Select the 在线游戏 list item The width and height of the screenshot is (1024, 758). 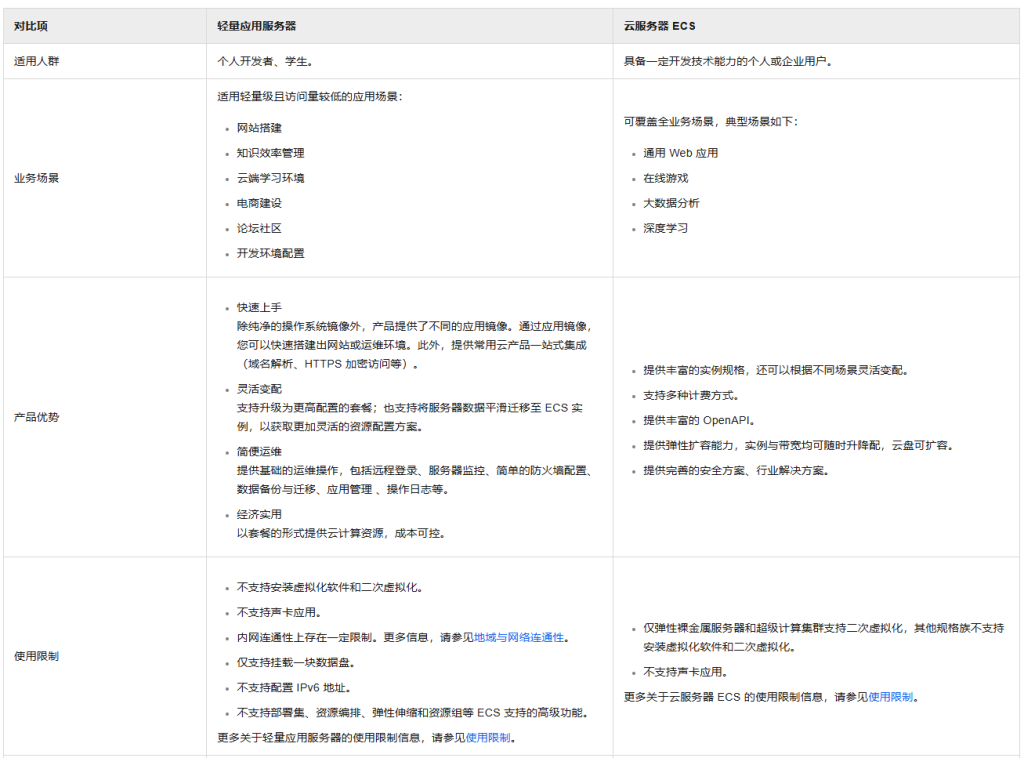point(665,178)
